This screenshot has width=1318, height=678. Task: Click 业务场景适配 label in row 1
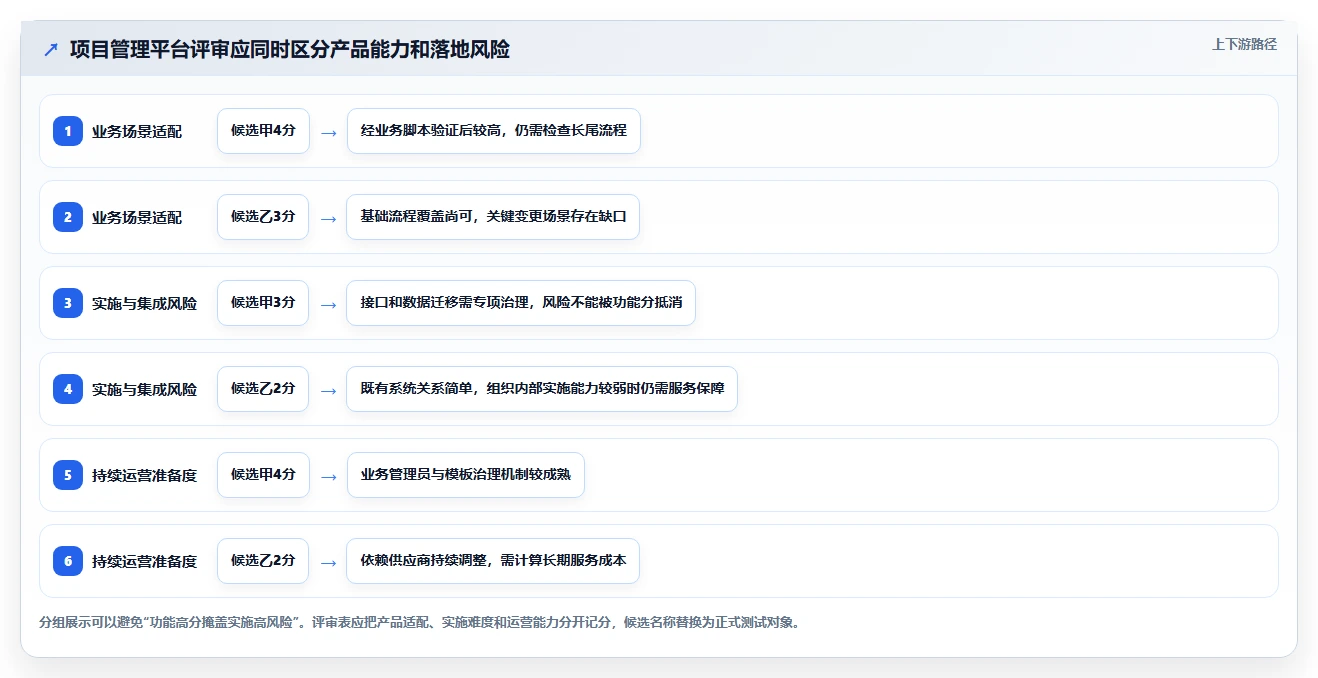137,131
